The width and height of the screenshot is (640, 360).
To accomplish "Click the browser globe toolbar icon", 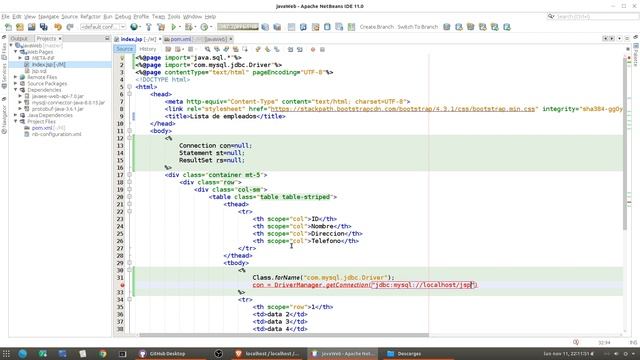I will (133, 27).
